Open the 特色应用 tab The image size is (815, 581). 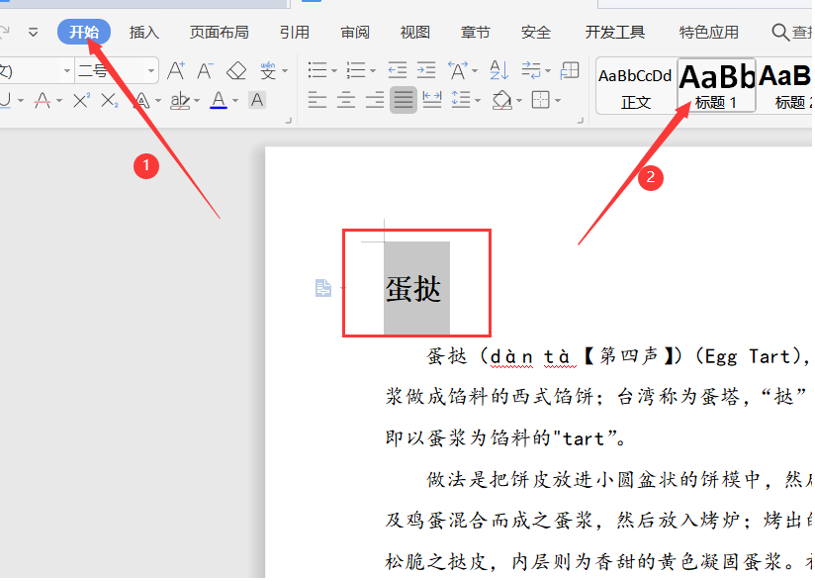tap(709, 33)
